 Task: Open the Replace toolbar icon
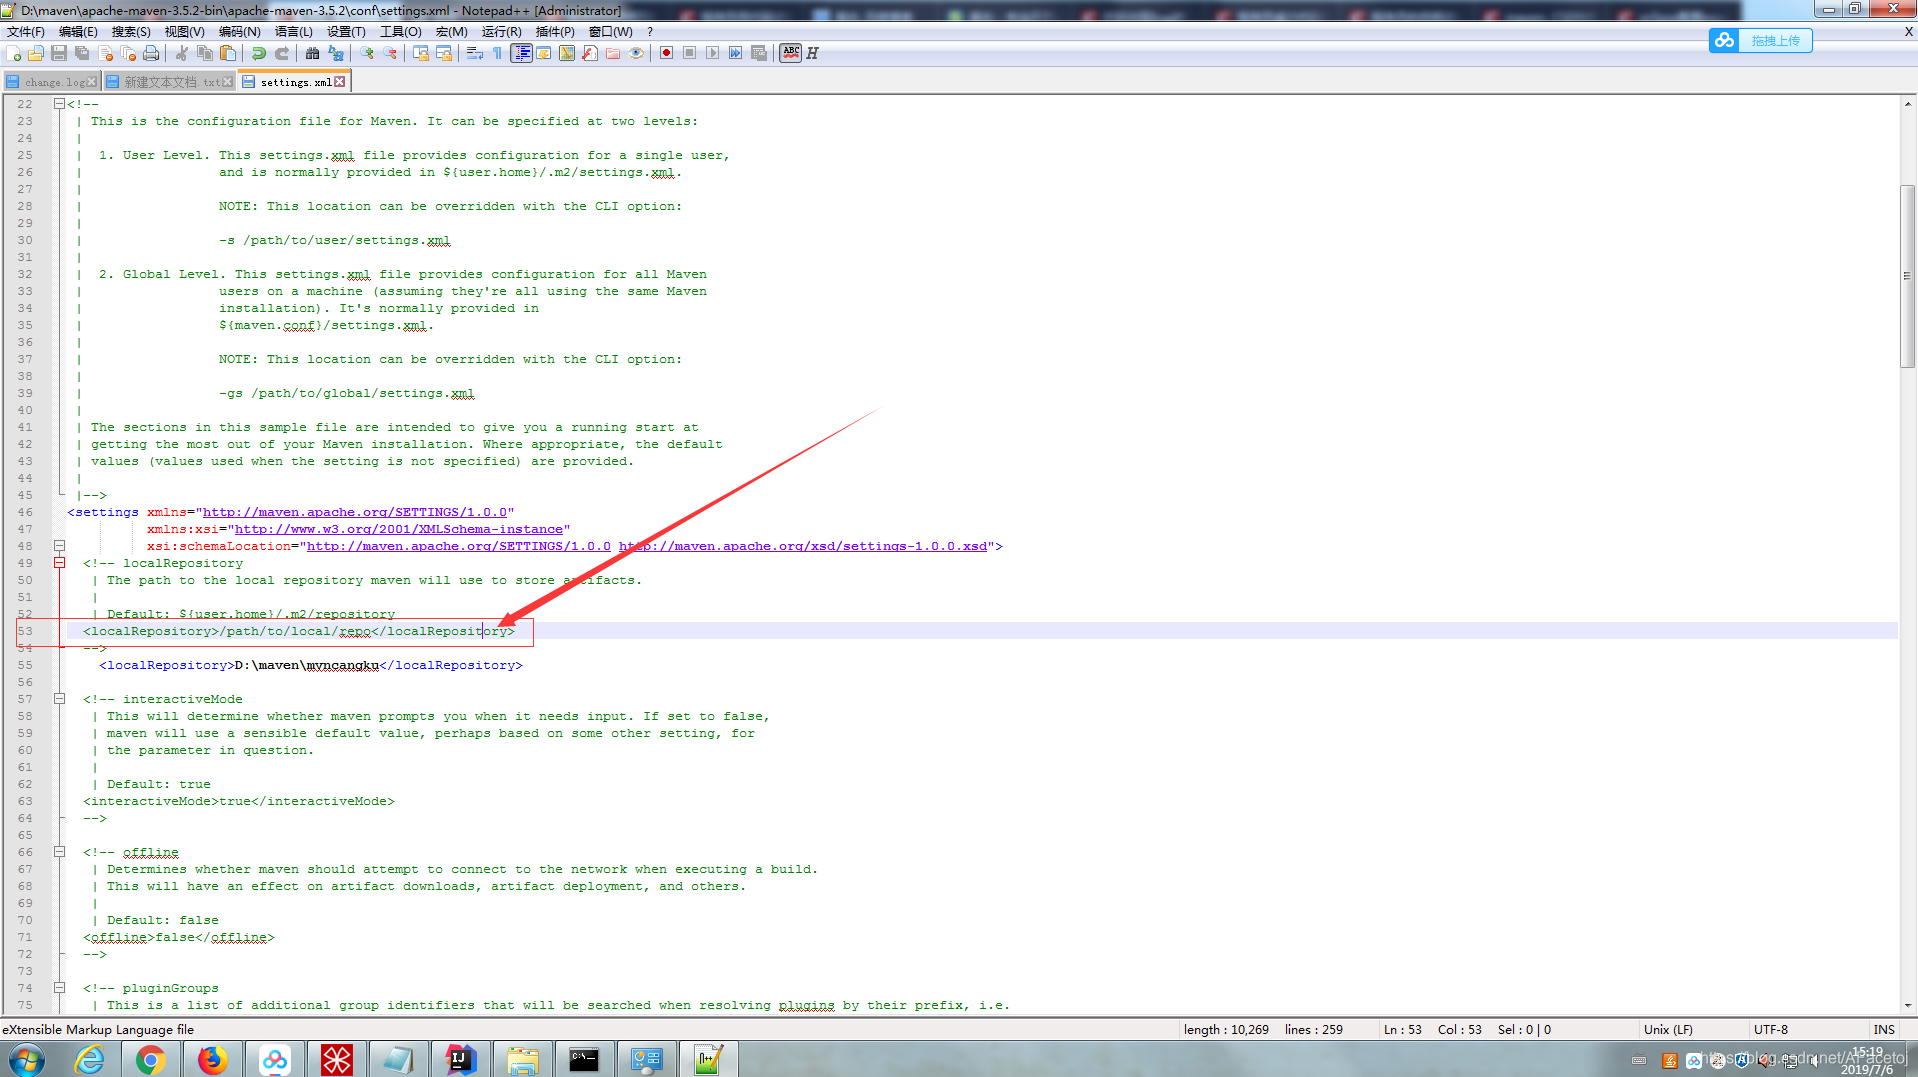[x=336, y=53]
